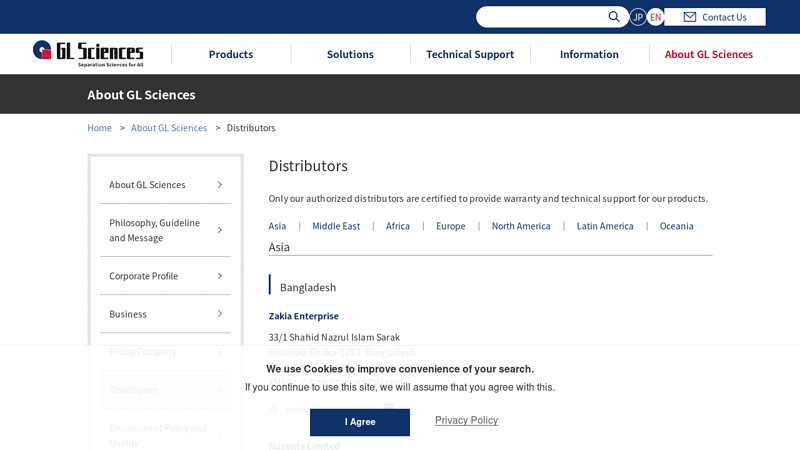This screenshot has height=450, width=800.
Task: Jump to Asia region
Action: 278,226
